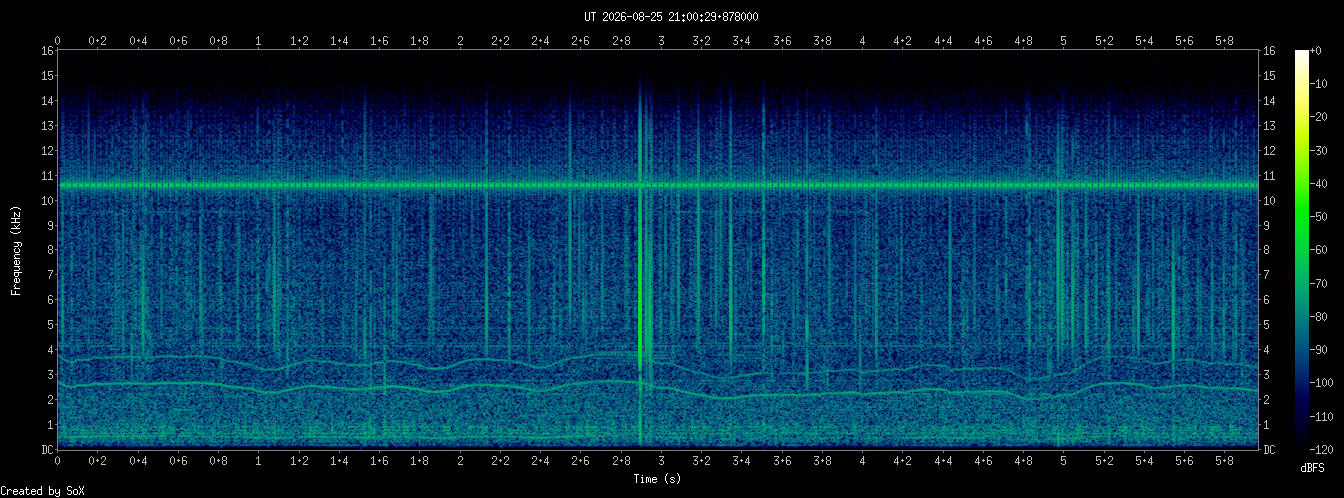Click the 0•2 tick on top axis
This screenshot has width=1344, height=498.
pyautogui.click(x=98, y=41)
